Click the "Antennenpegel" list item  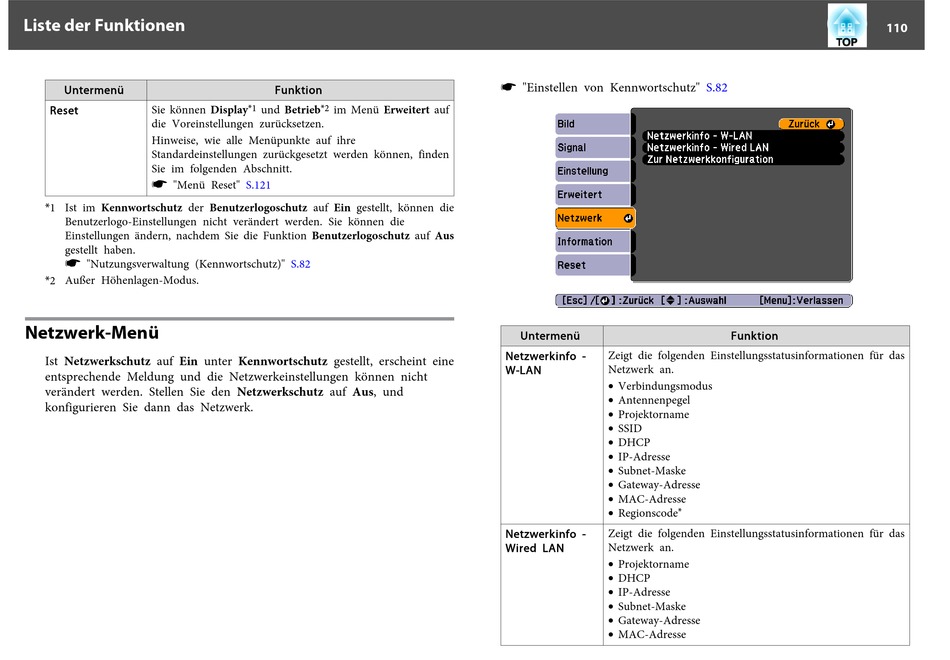[654, 400]
